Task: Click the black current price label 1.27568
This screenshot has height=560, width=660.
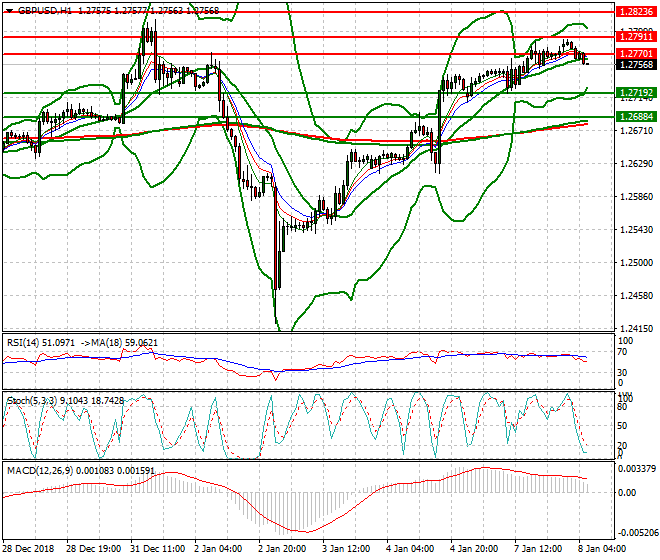Action: tap(636, 64)
